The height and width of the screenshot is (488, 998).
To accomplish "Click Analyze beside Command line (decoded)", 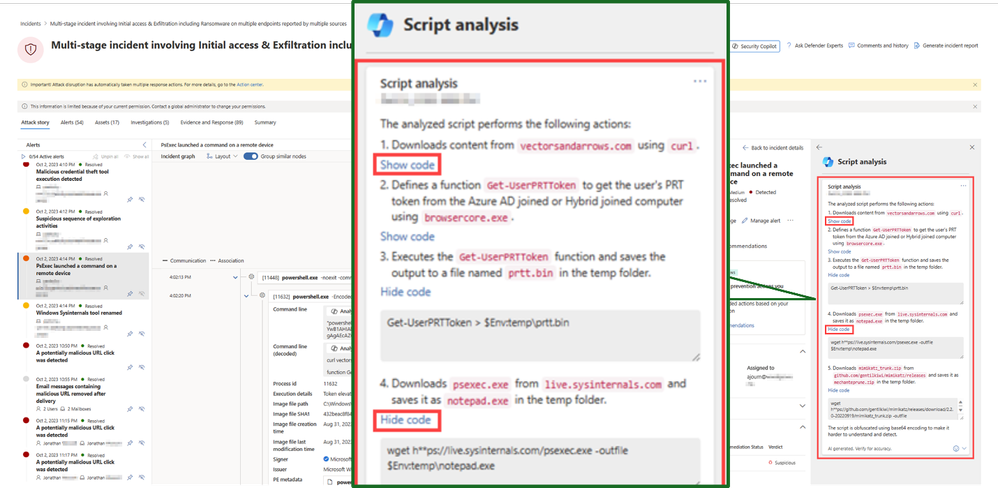I will [x=337, y=349].
